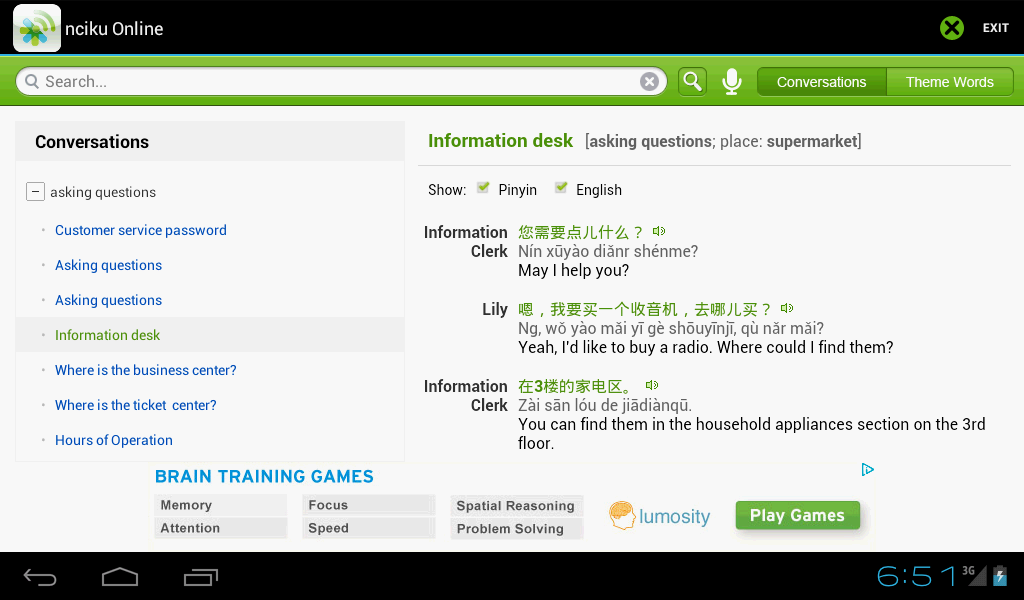
Task: Uncheck the Pinyin display checkbox
Action: (x=482, y=188)
